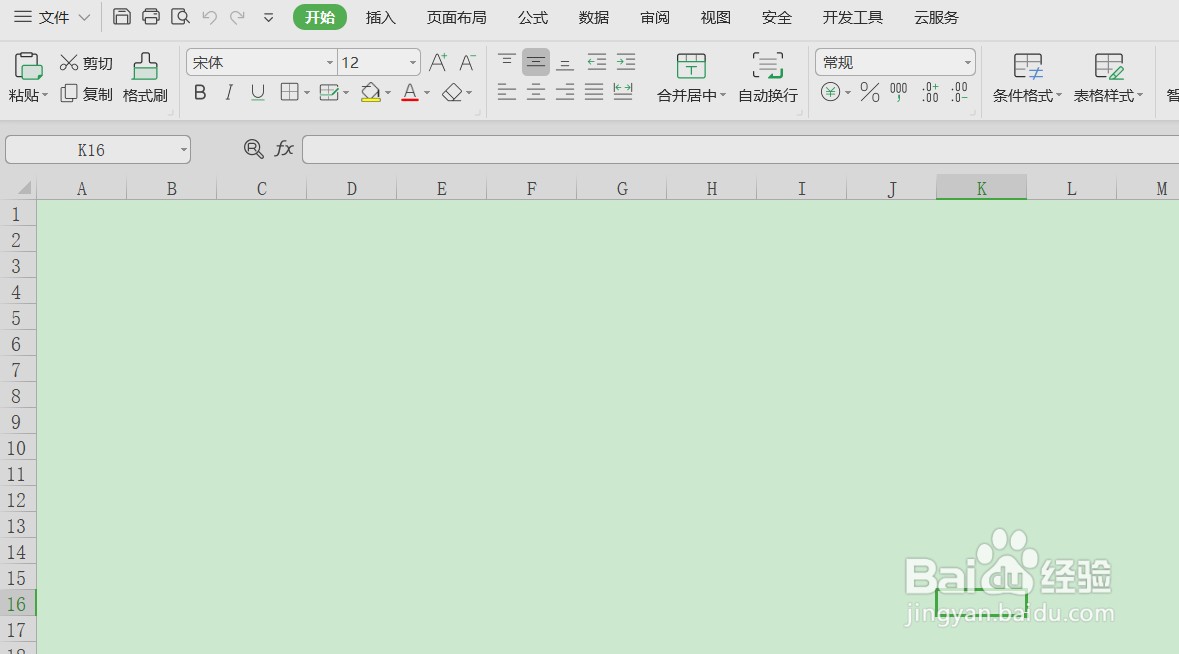Image resolution: width=1179 pixels, height=654 pixels.
Task: Apply percentage number format
Action: 868,93
